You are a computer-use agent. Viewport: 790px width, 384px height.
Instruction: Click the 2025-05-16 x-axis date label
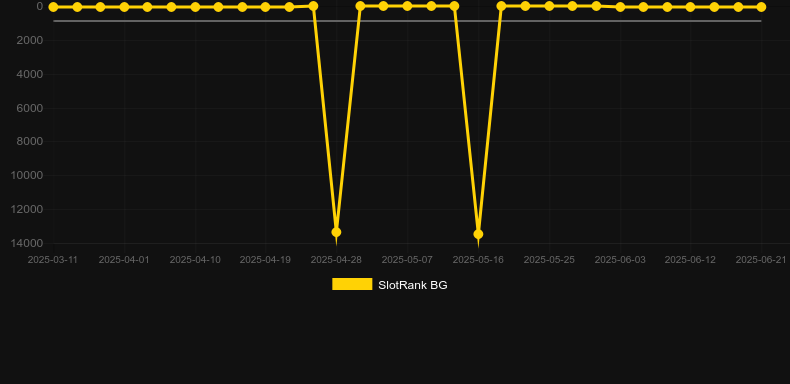point(478,260)
